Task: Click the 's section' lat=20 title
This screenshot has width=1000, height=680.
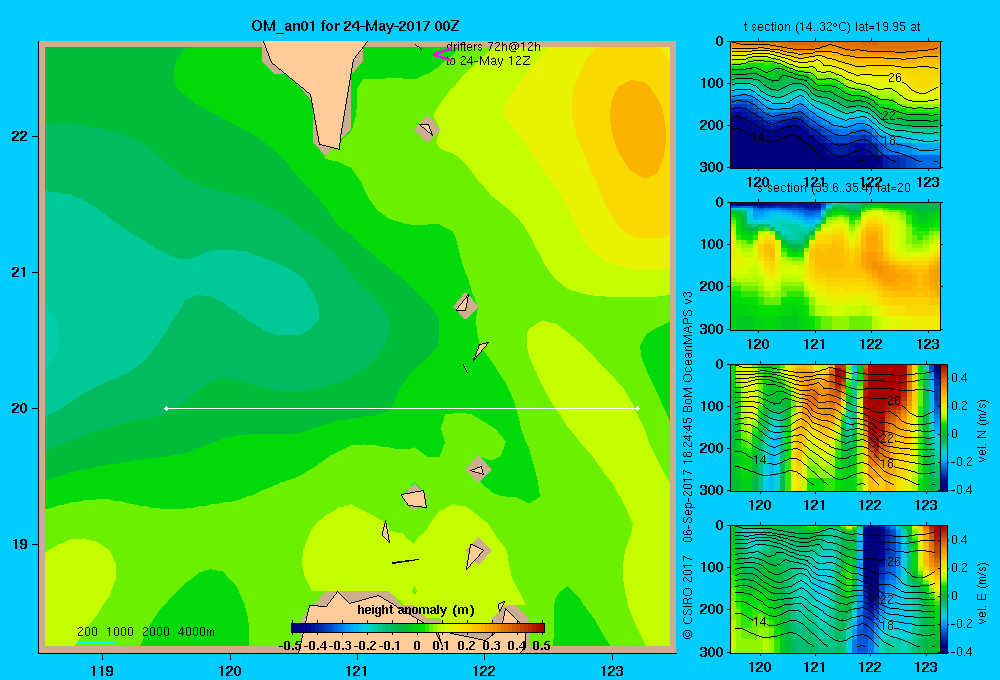Action: coord(834,188)
